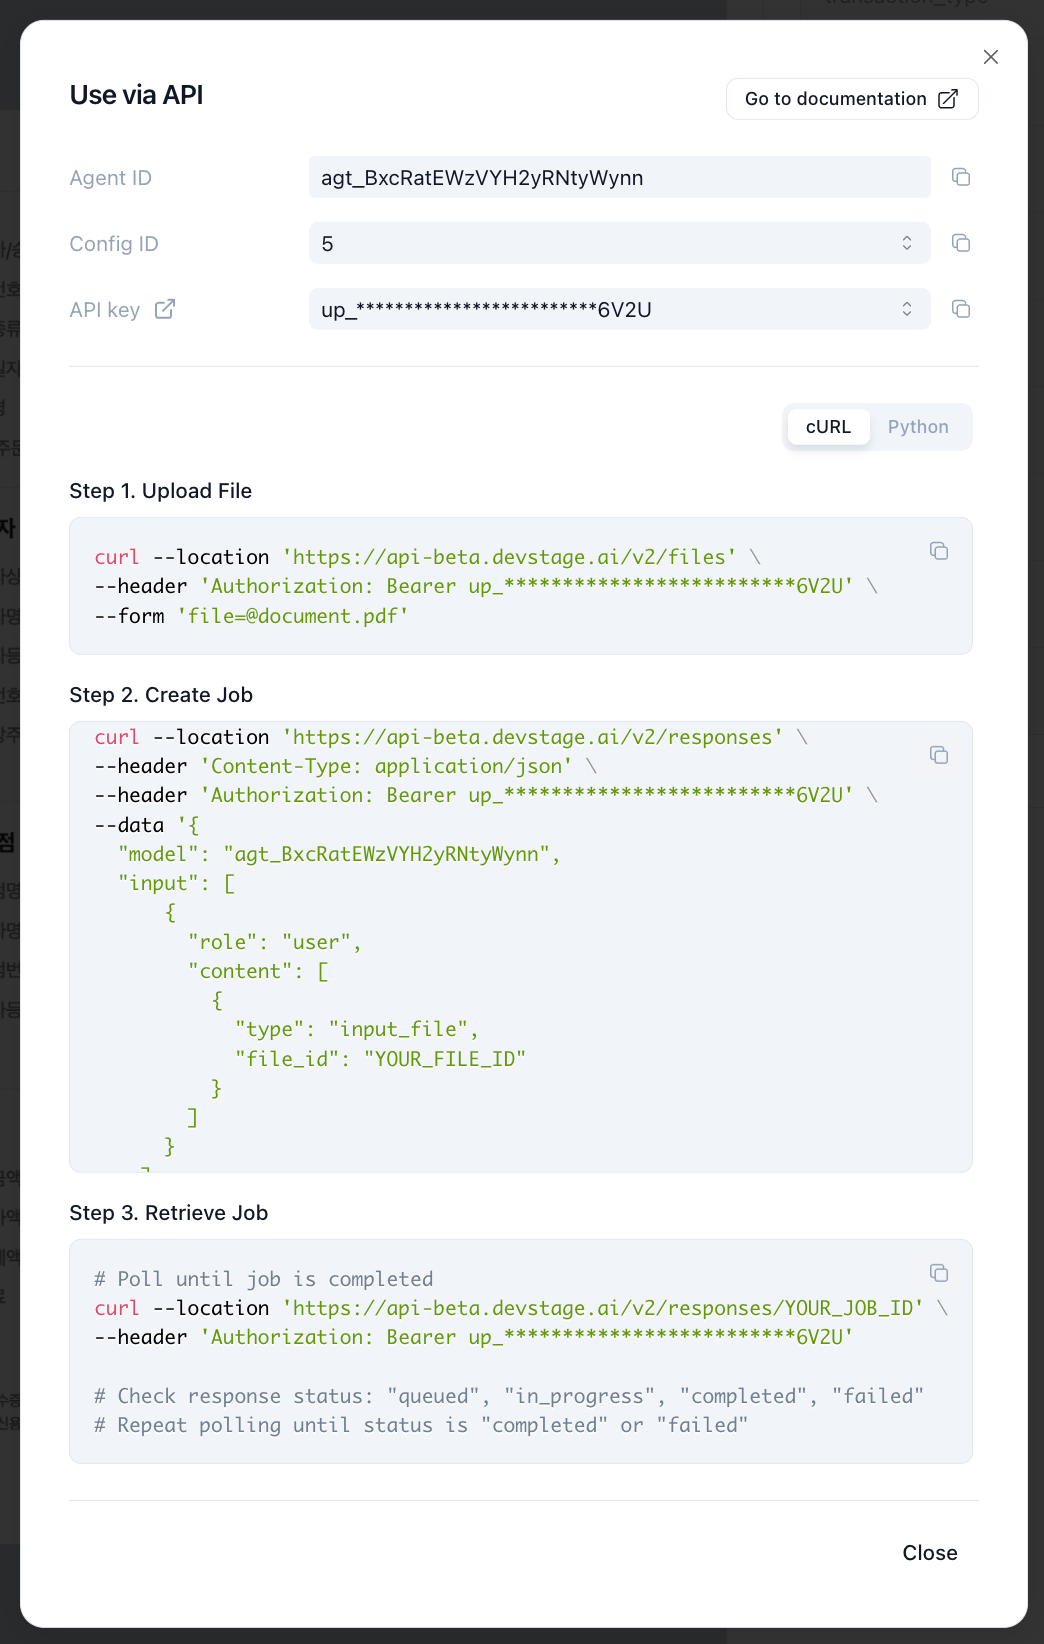Copy Step 1 Upload File code

[939, 551]
